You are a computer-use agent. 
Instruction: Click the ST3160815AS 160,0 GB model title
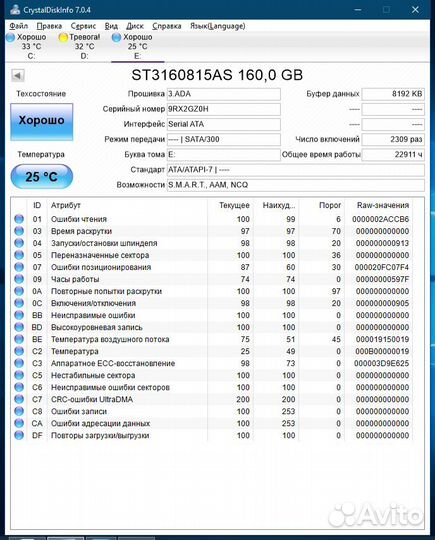pos(217,75)
